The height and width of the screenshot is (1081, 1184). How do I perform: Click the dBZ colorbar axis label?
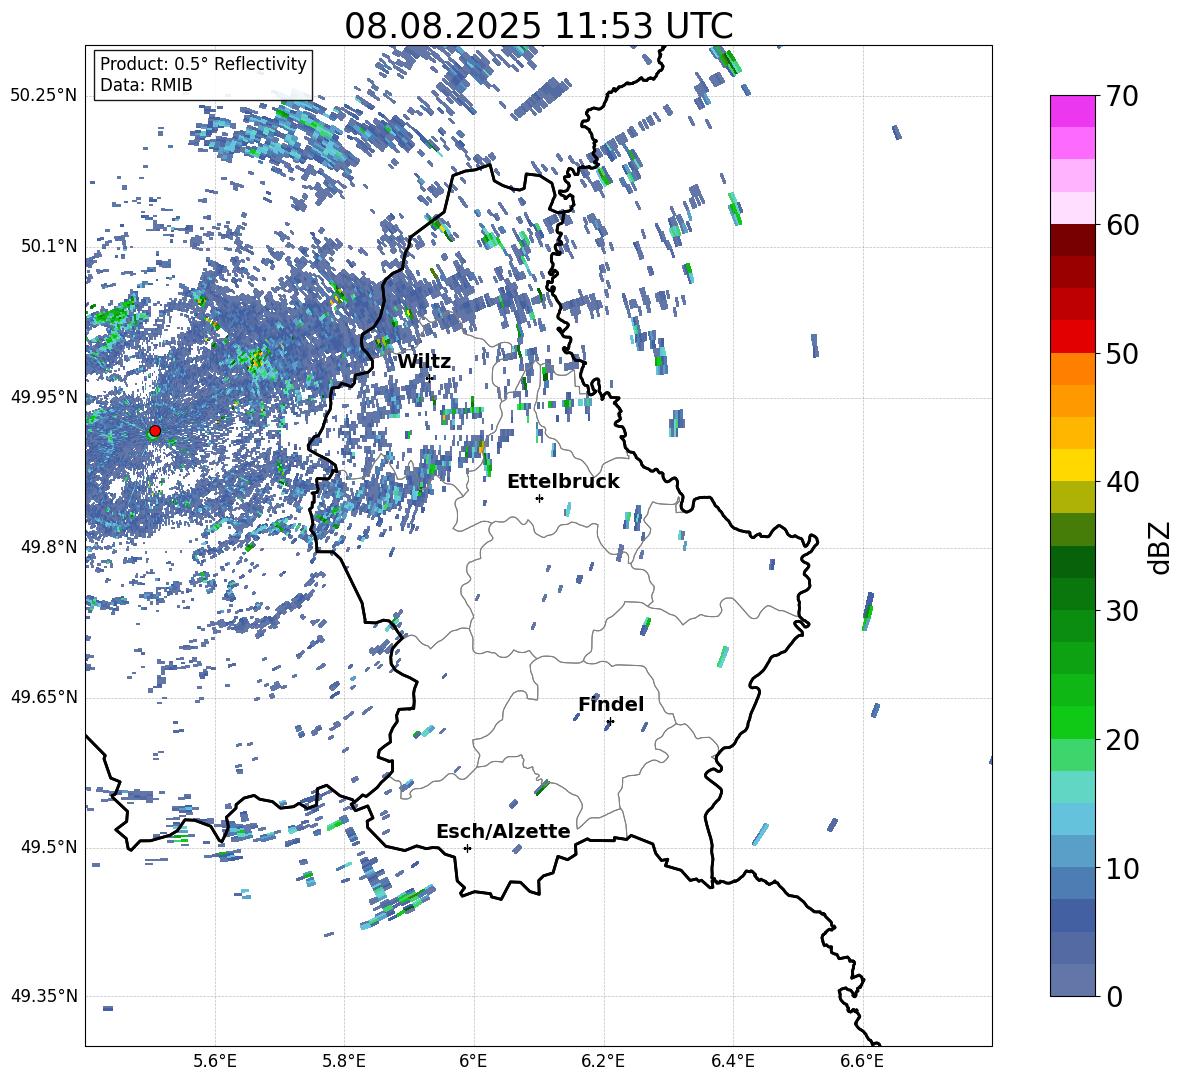click(x=1161, y=547)
